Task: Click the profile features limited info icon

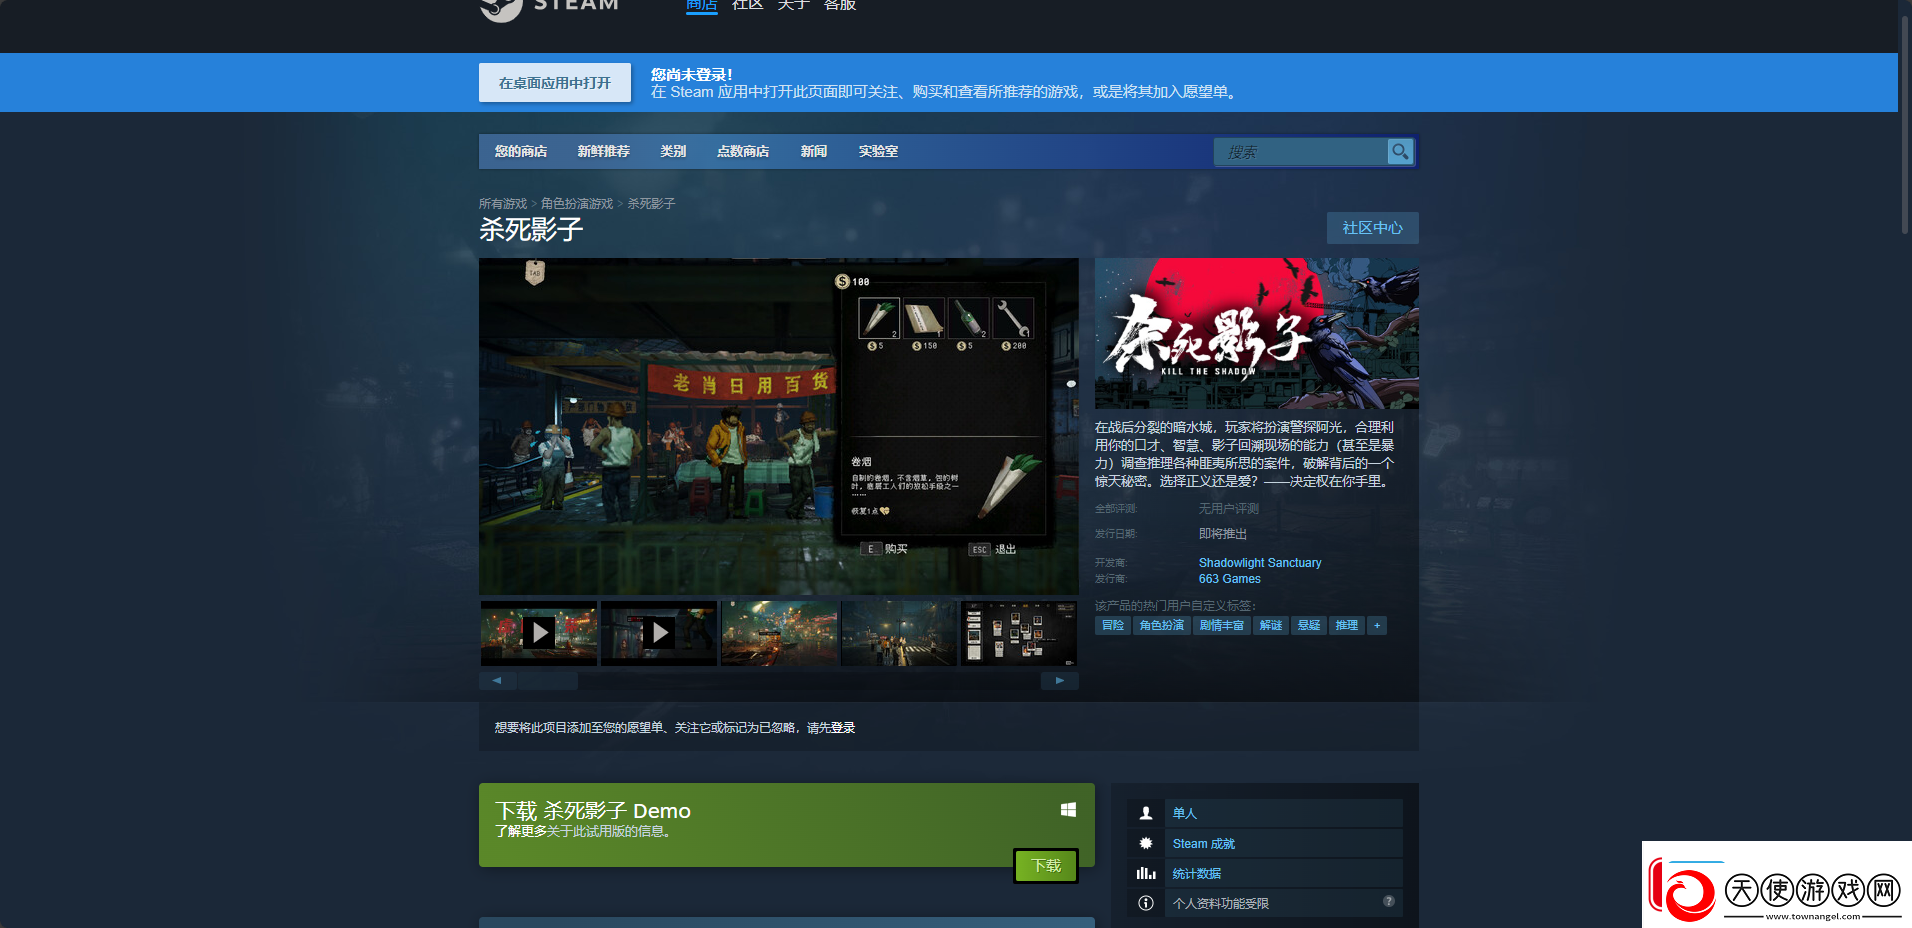Action: 1146,903
